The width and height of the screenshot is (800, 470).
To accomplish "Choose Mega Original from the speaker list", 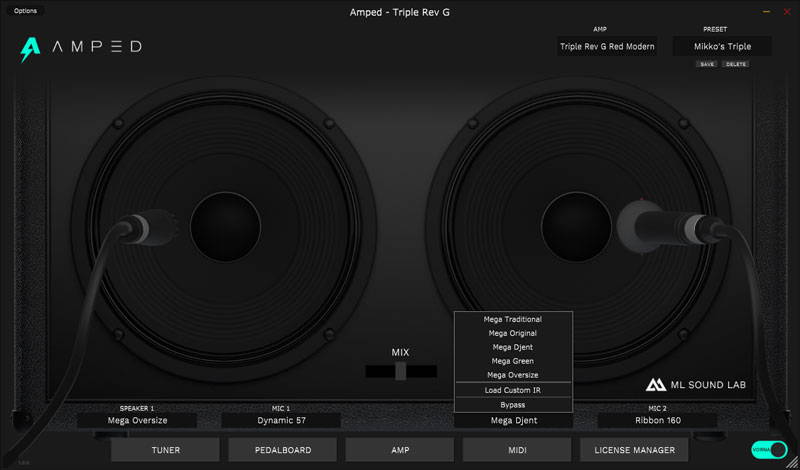I will click(x=513, y=333).
